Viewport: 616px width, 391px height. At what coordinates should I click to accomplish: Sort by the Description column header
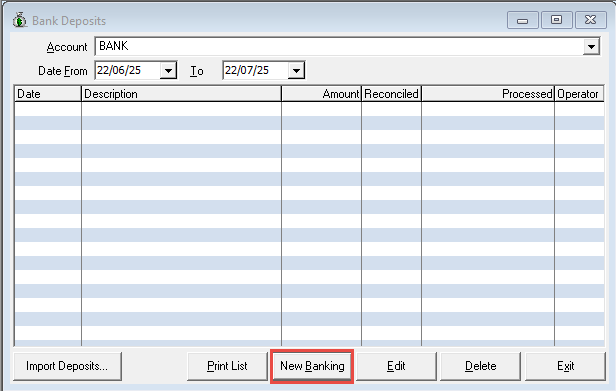tap(181, 94)
